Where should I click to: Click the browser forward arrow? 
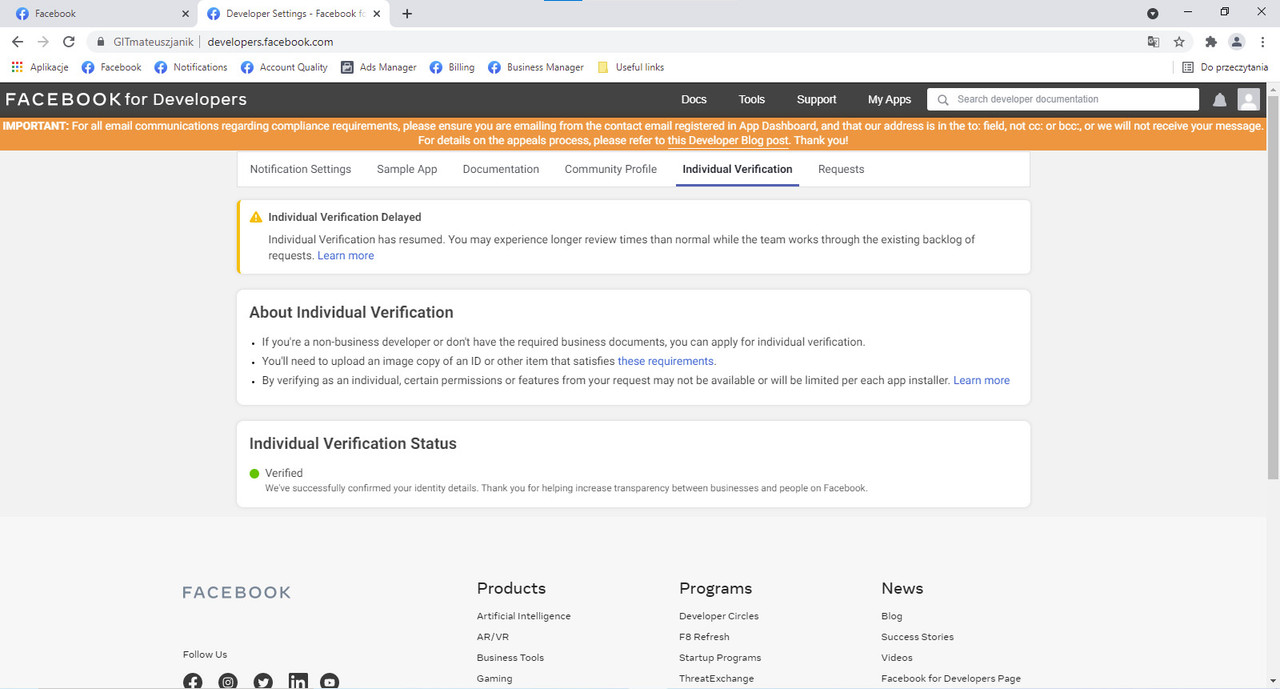(x=43, y=42)
